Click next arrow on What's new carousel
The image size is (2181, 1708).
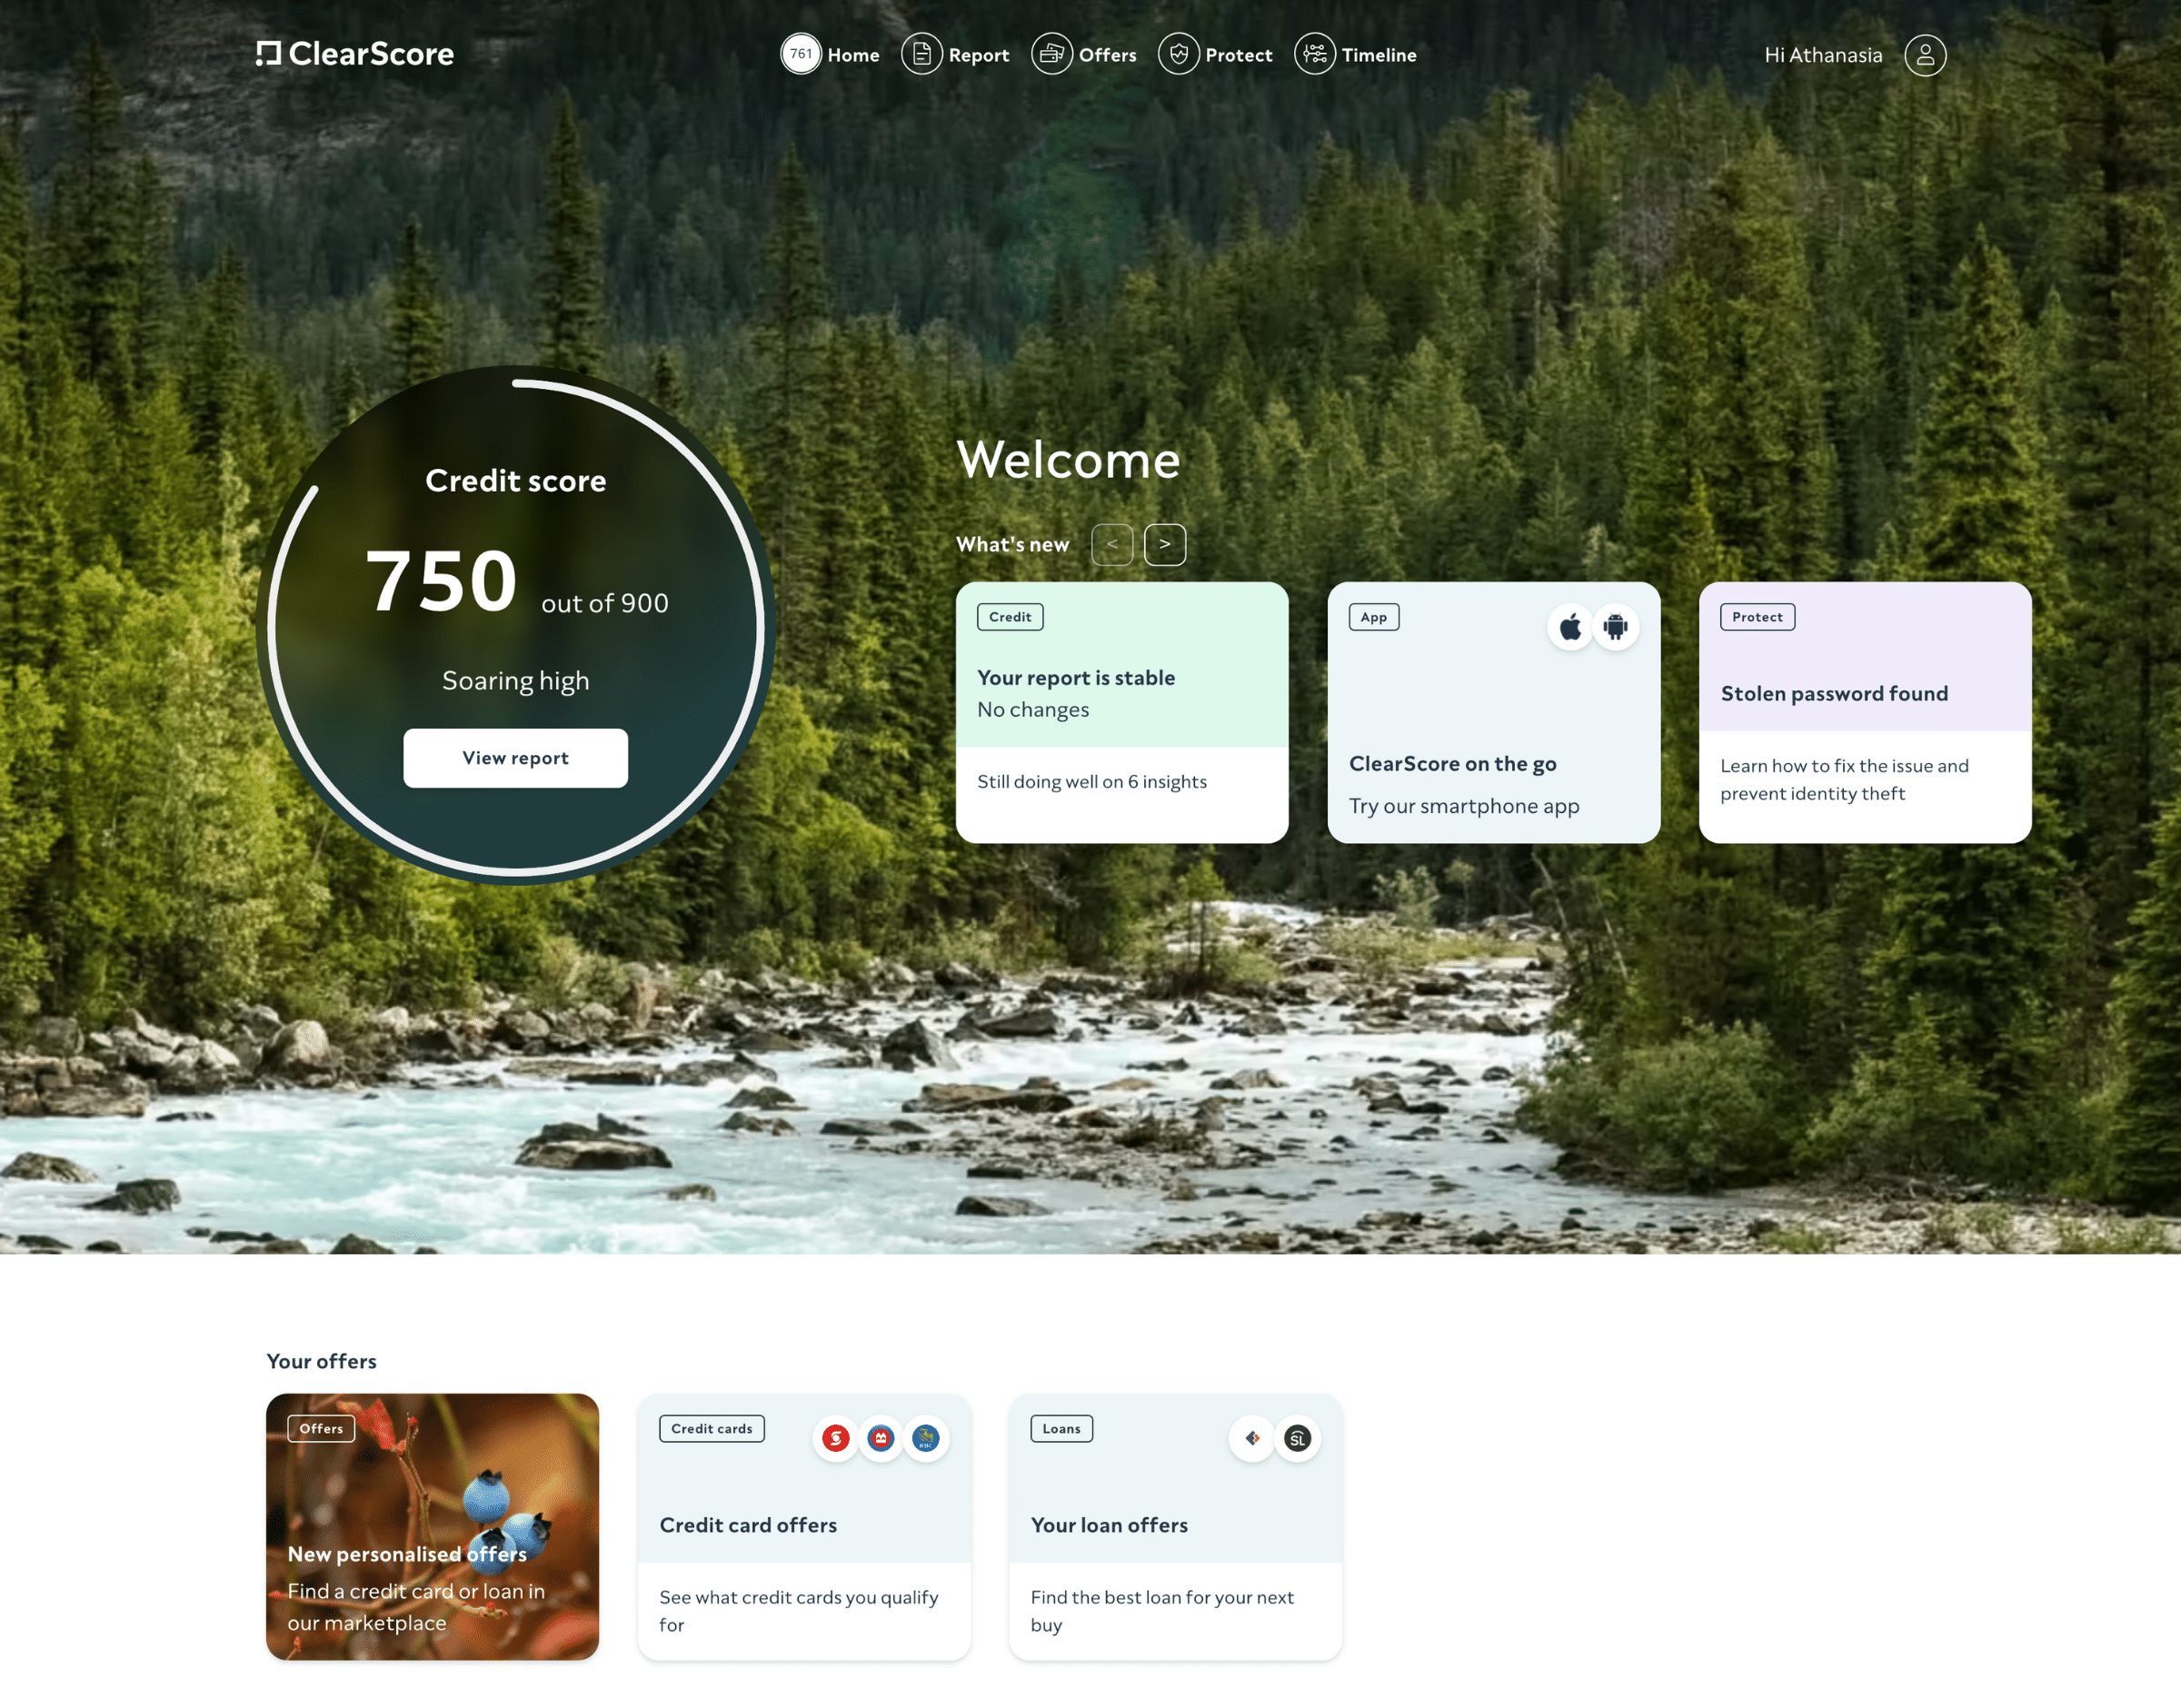[x=1165, y=543]
